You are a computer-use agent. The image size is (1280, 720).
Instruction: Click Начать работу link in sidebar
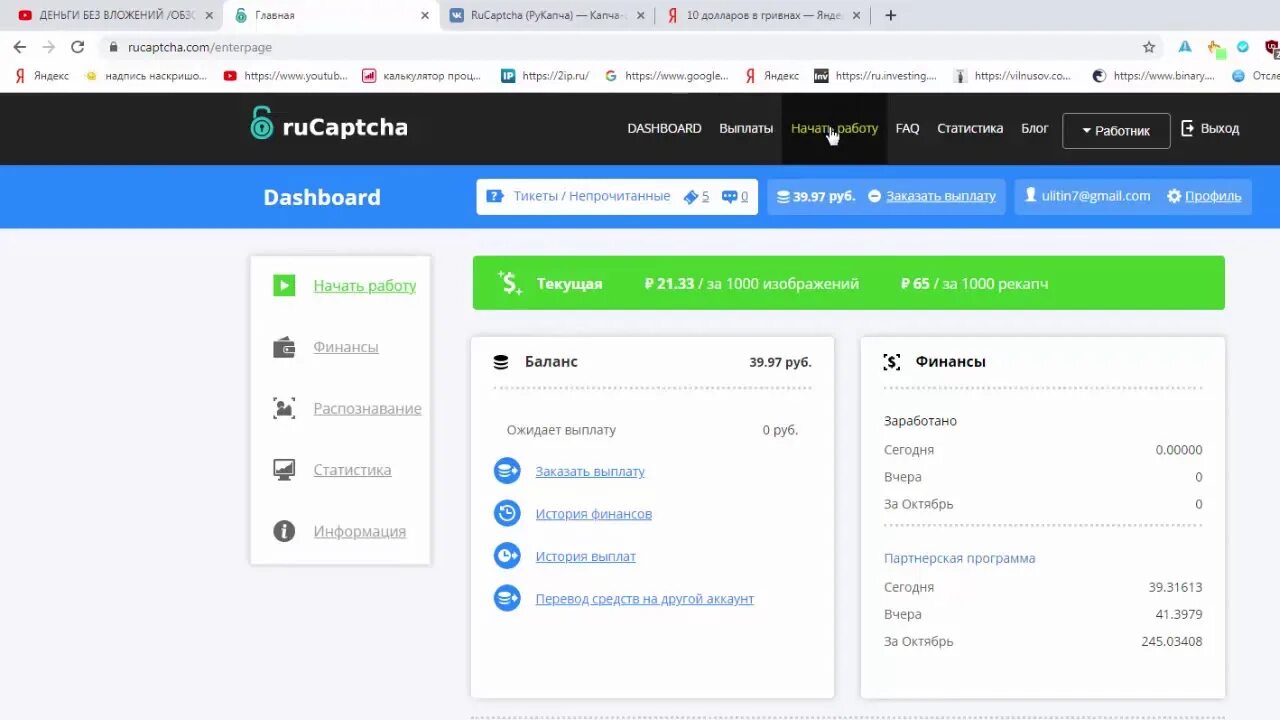point(365,285)
